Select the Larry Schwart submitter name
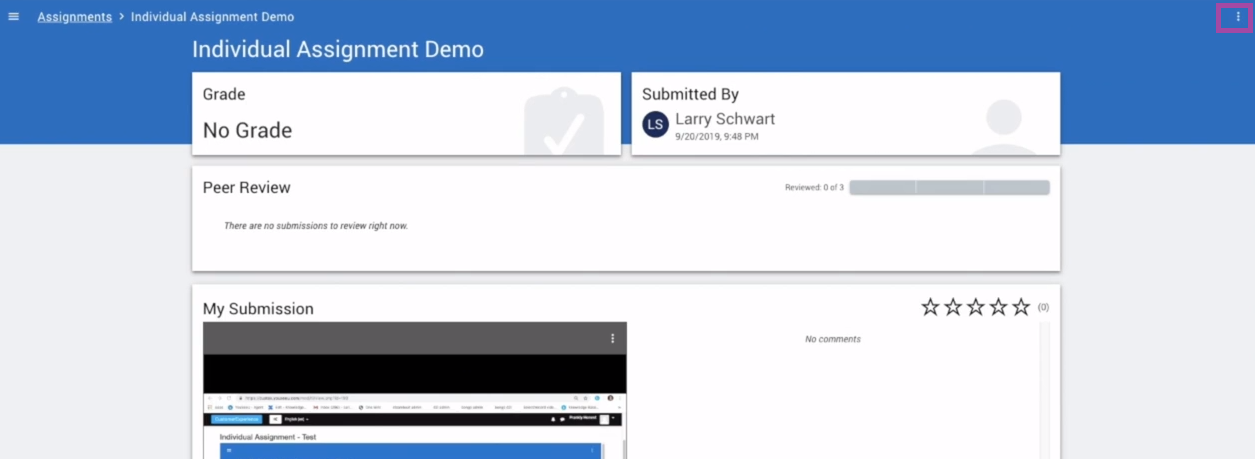 [x=725, y=119]
